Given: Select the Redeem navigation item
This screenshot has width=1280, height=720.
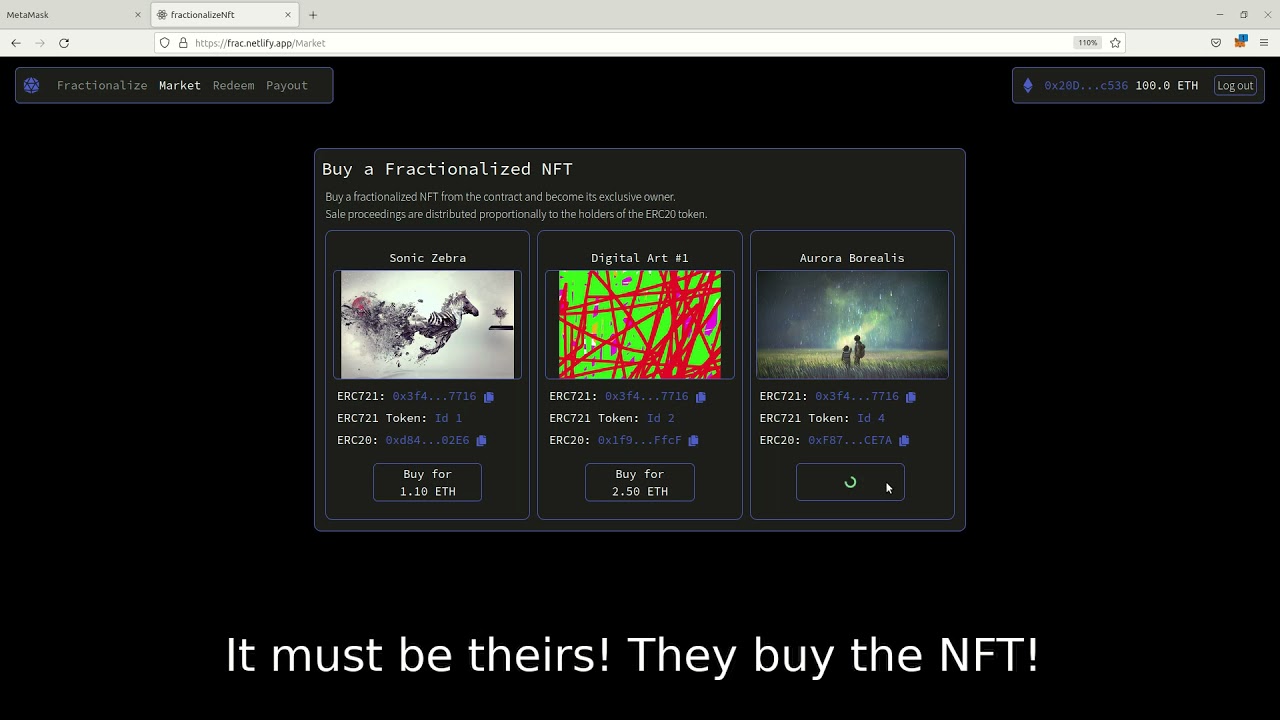Looking at the screenshot, I should tap(233, 85).
